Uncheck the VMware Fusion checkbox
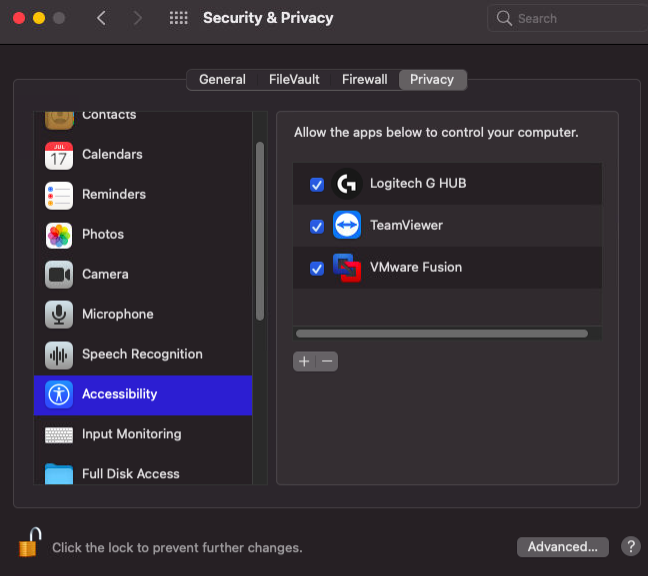This screenshot has width=648, height=576. click(317, 269)
